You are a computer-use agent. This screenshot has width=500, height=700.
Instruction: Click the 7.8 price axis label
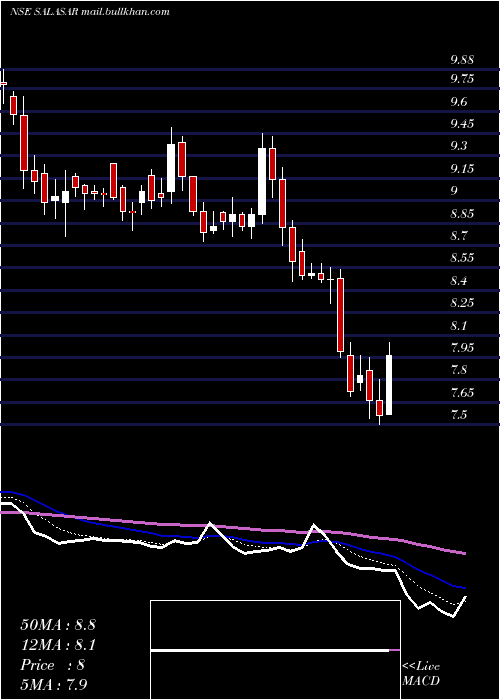click(458, 370)
